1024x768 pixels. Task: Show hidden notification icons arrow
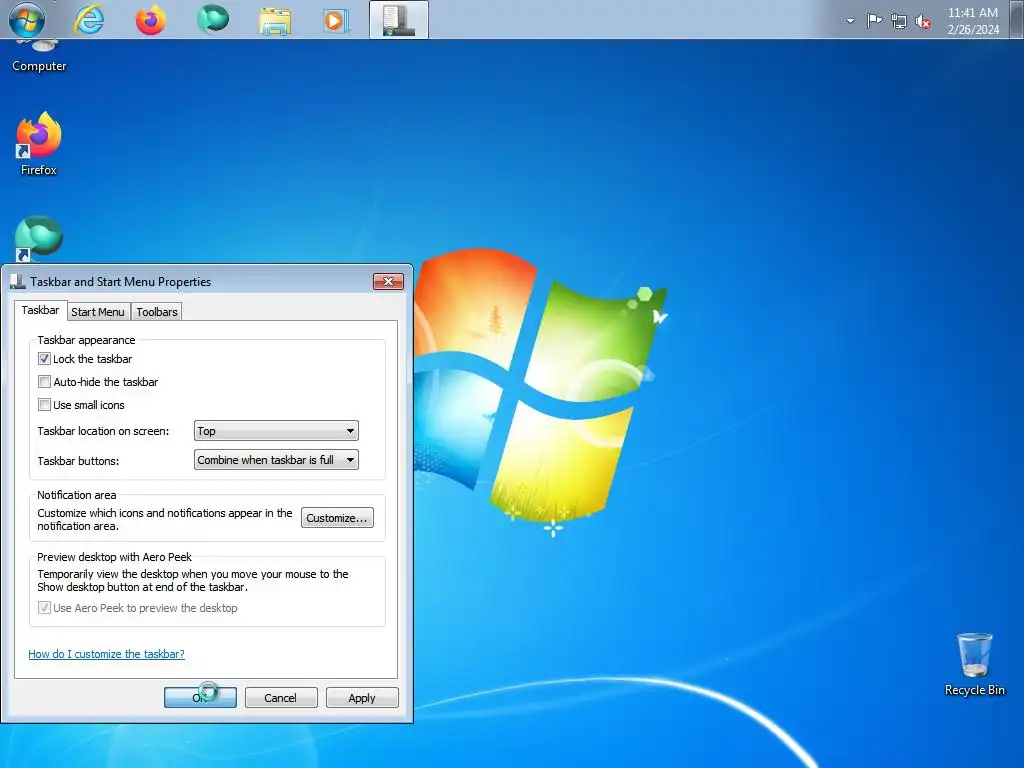pyautogui.click(x=850, y=21)
